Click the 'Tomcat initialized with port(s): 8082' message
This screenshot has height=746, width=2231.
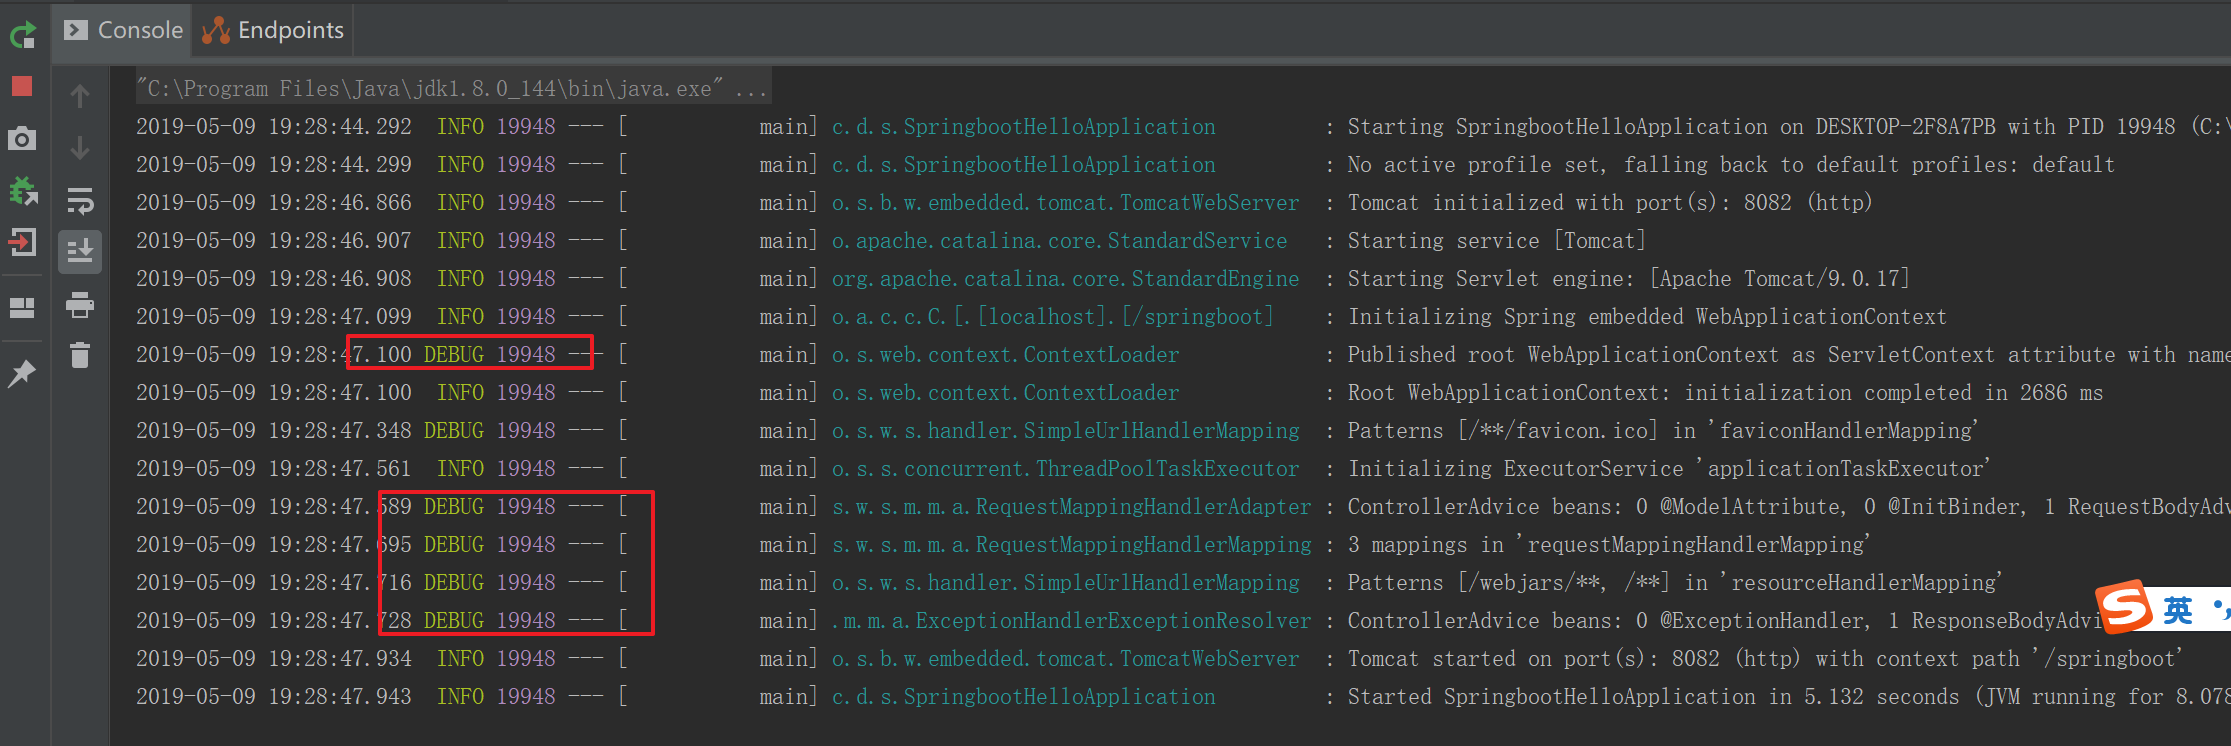click(1609, 203)
